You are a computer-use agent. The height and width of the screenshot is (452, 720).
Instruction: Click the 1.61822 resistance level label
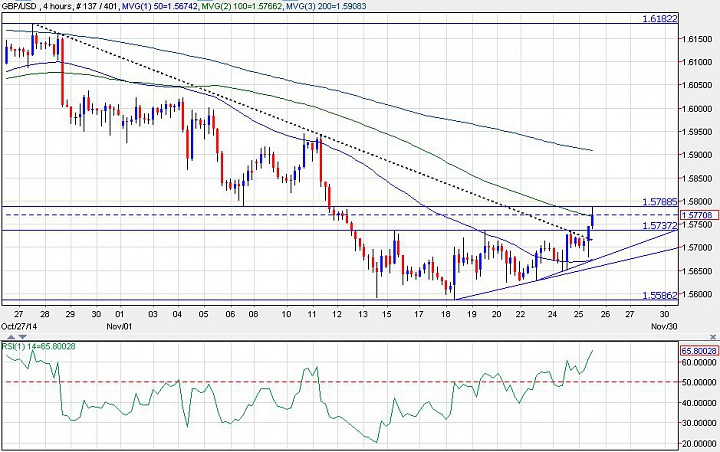(660, 19)
